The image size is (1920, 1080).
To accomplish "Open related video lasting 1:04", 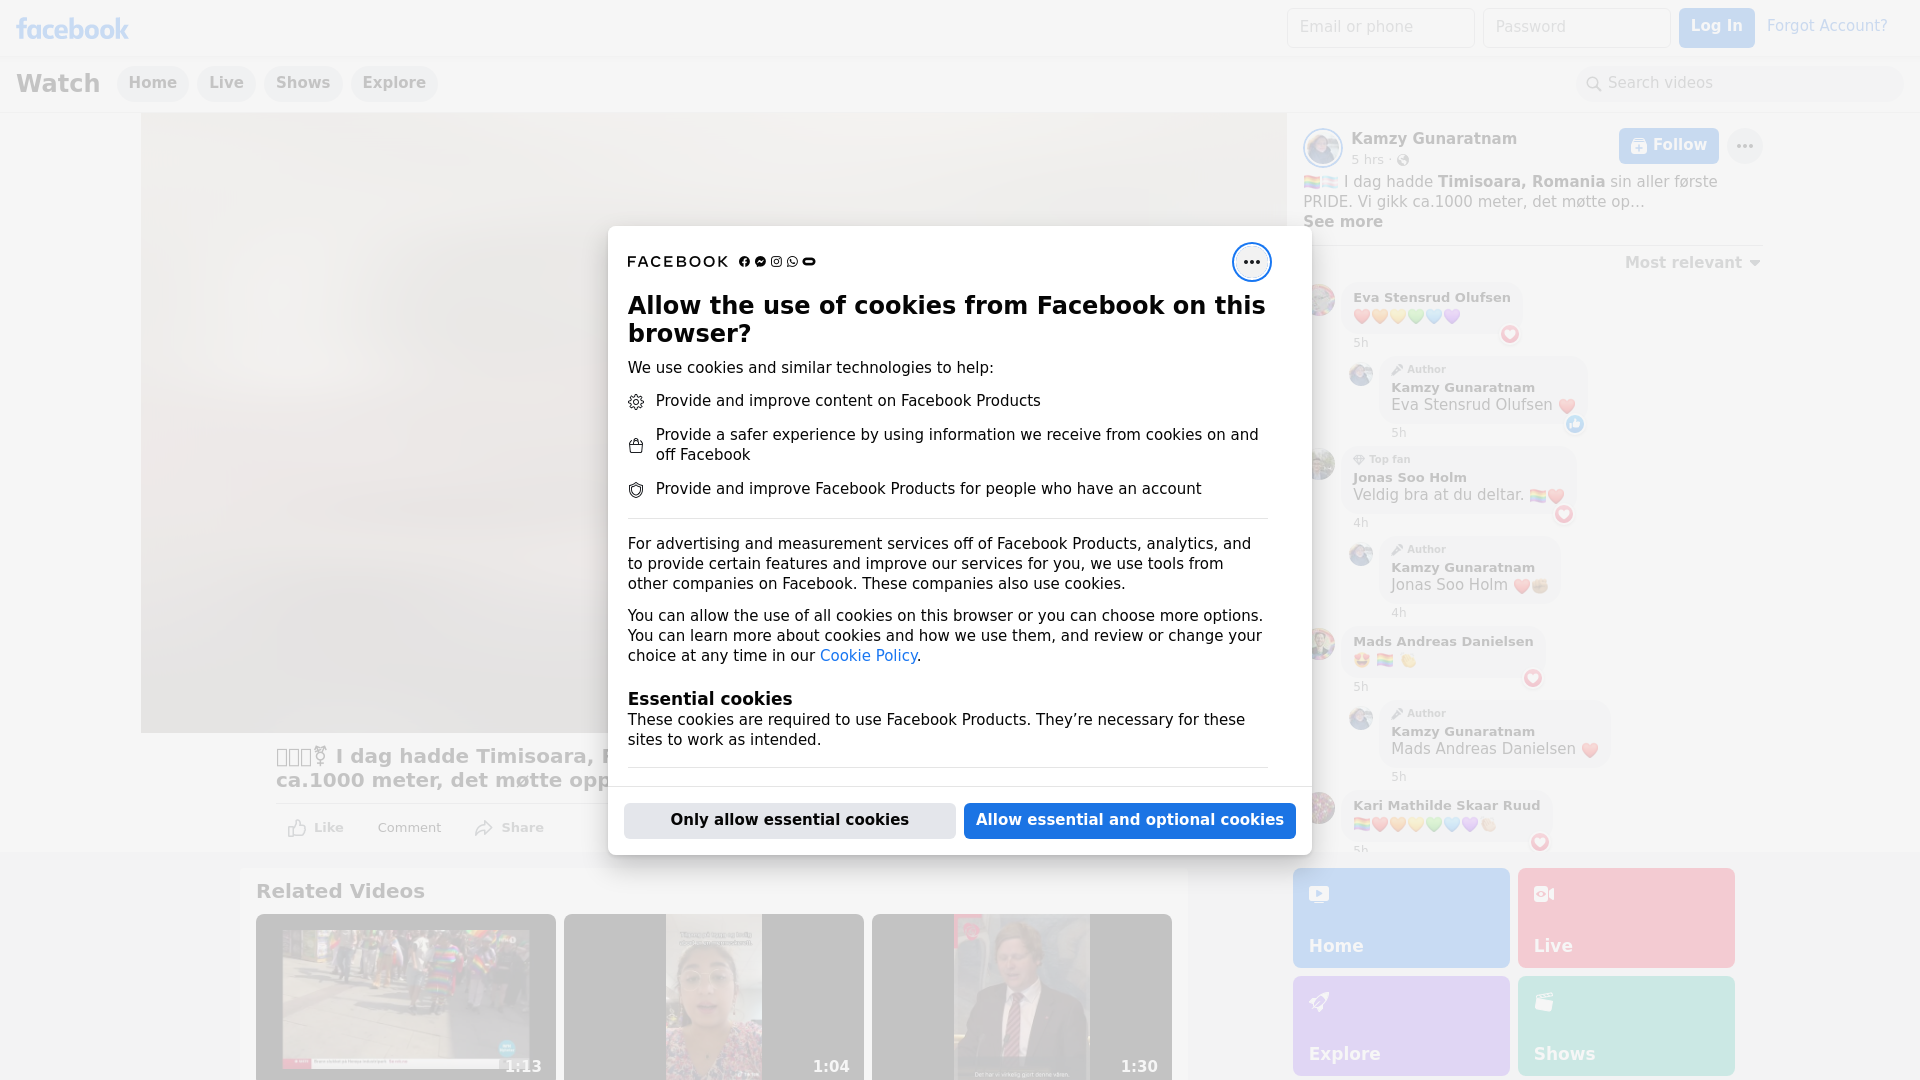I will pyautogui.click(x=713, y=997).
